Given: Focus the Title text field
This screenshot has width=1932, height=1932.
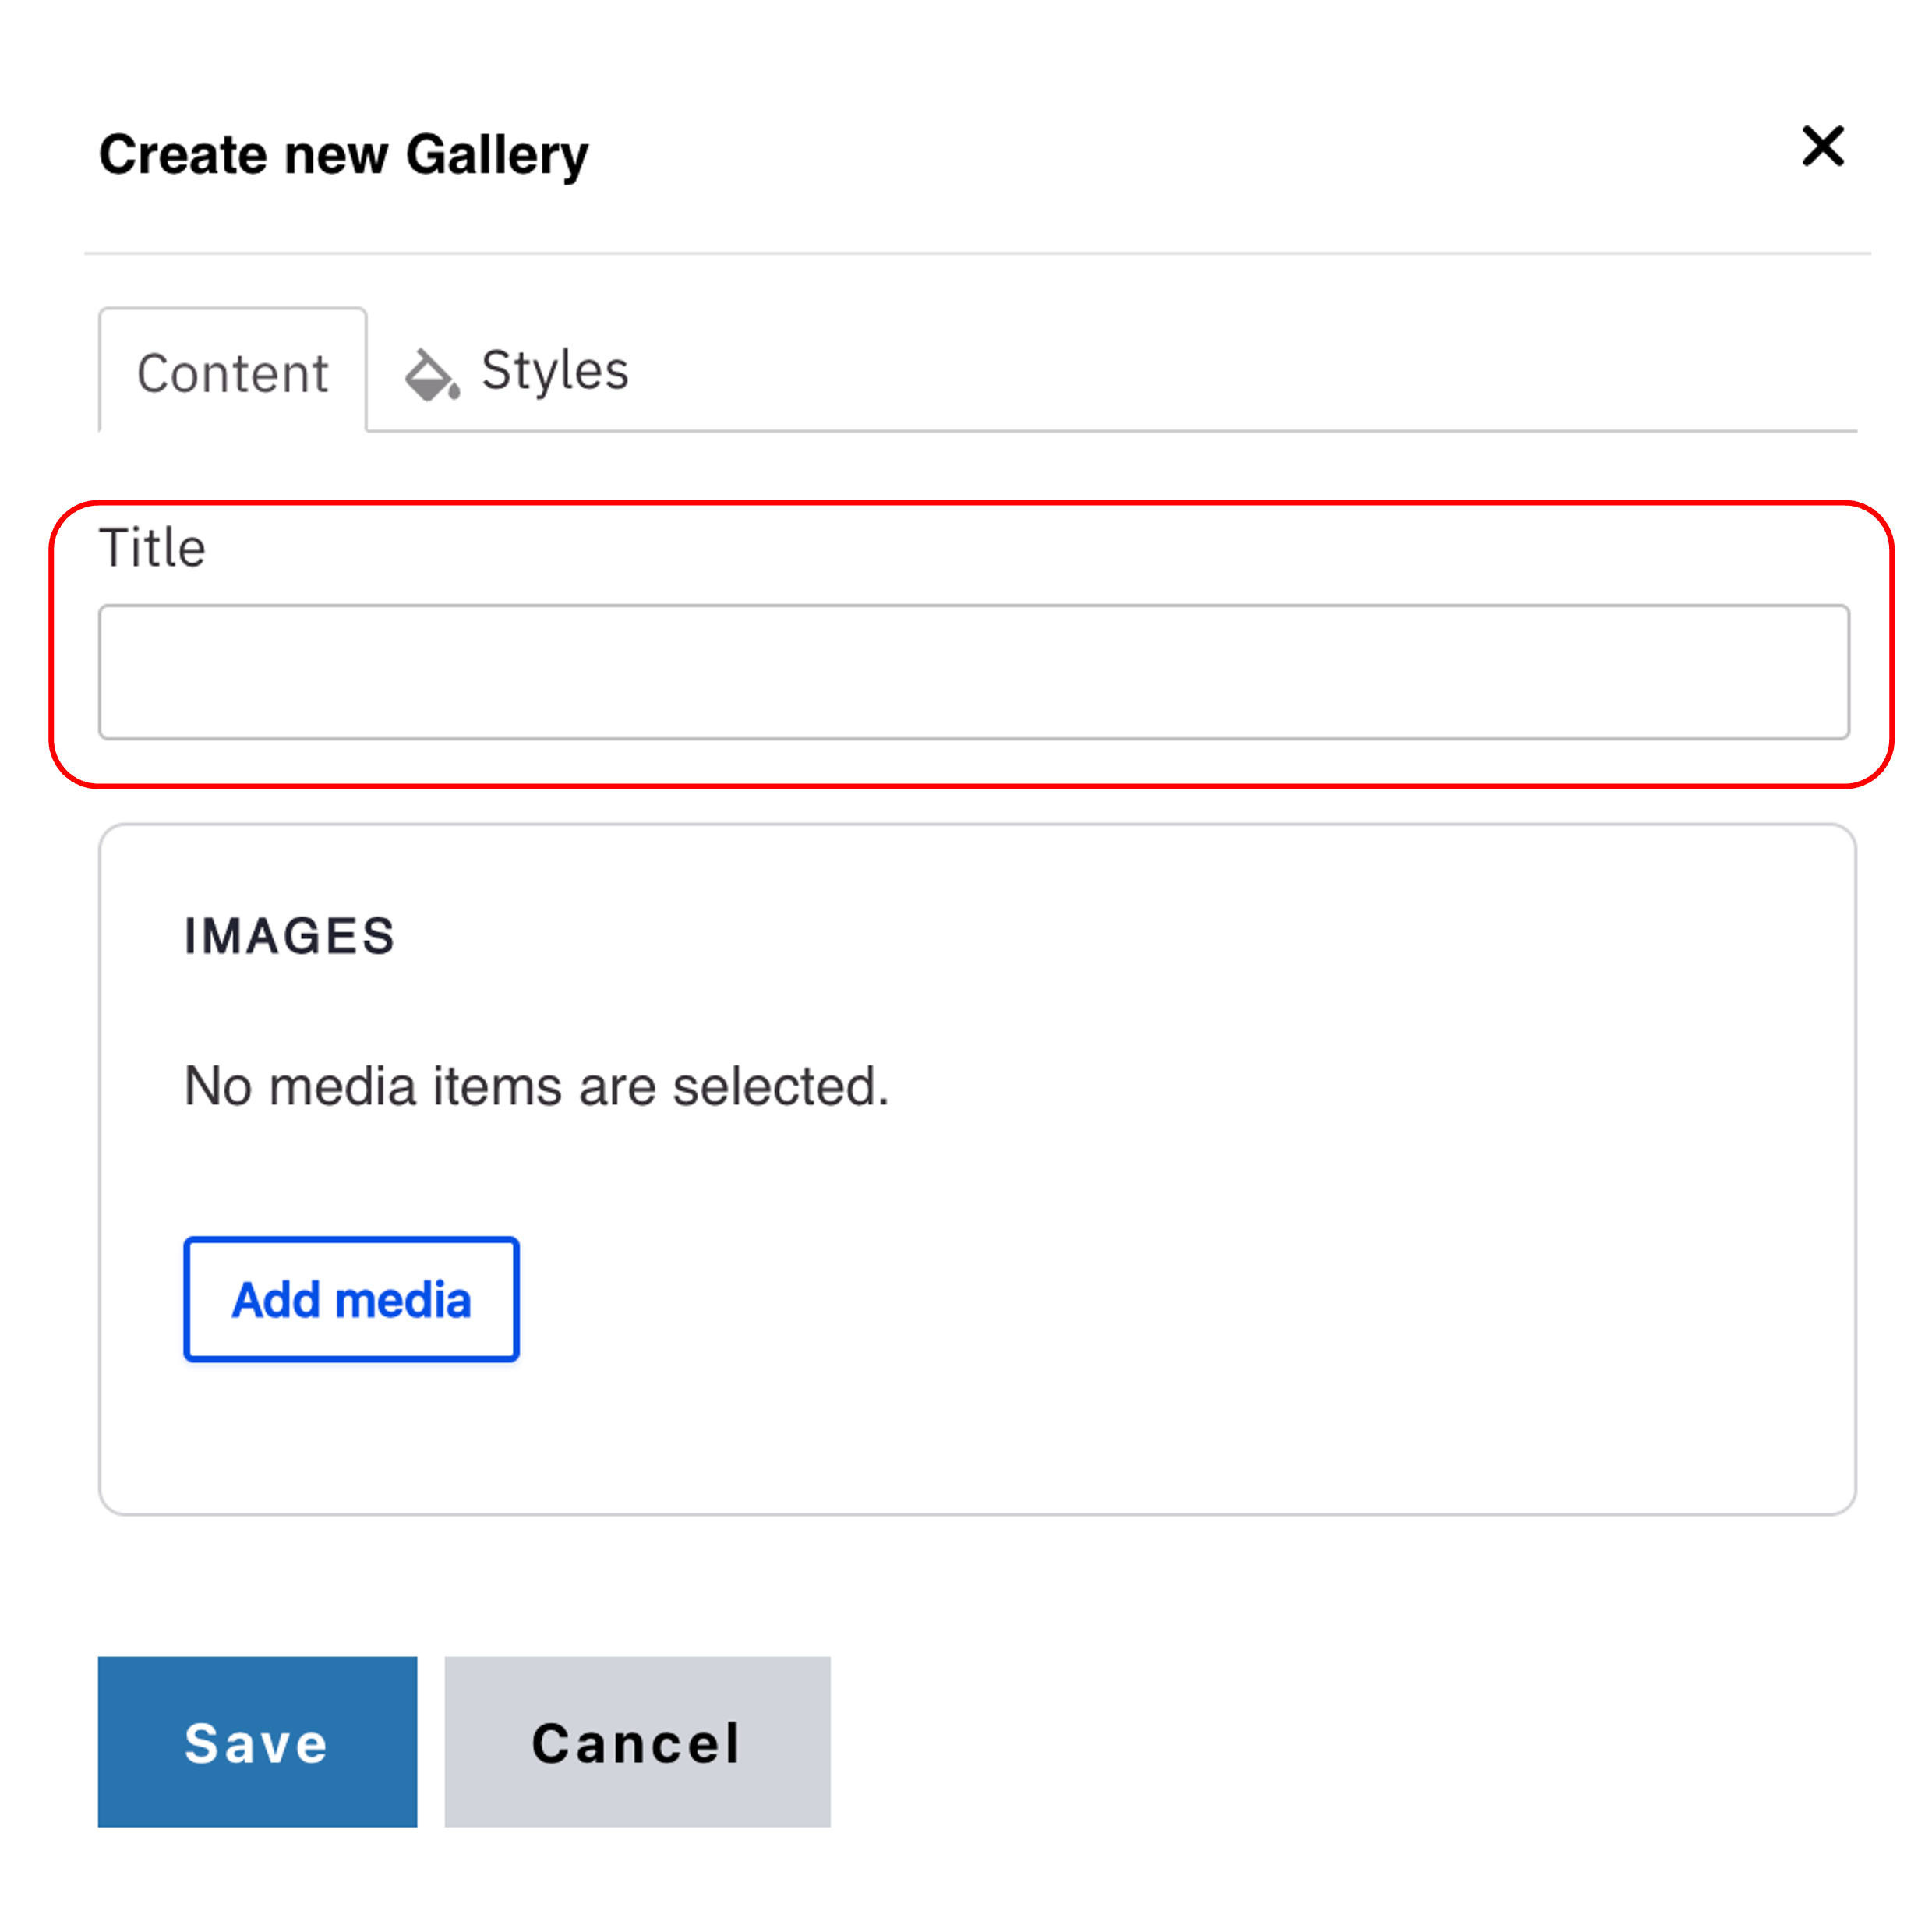Looking at the screenshot, I should pyautogui.click(x=973, y=672).
